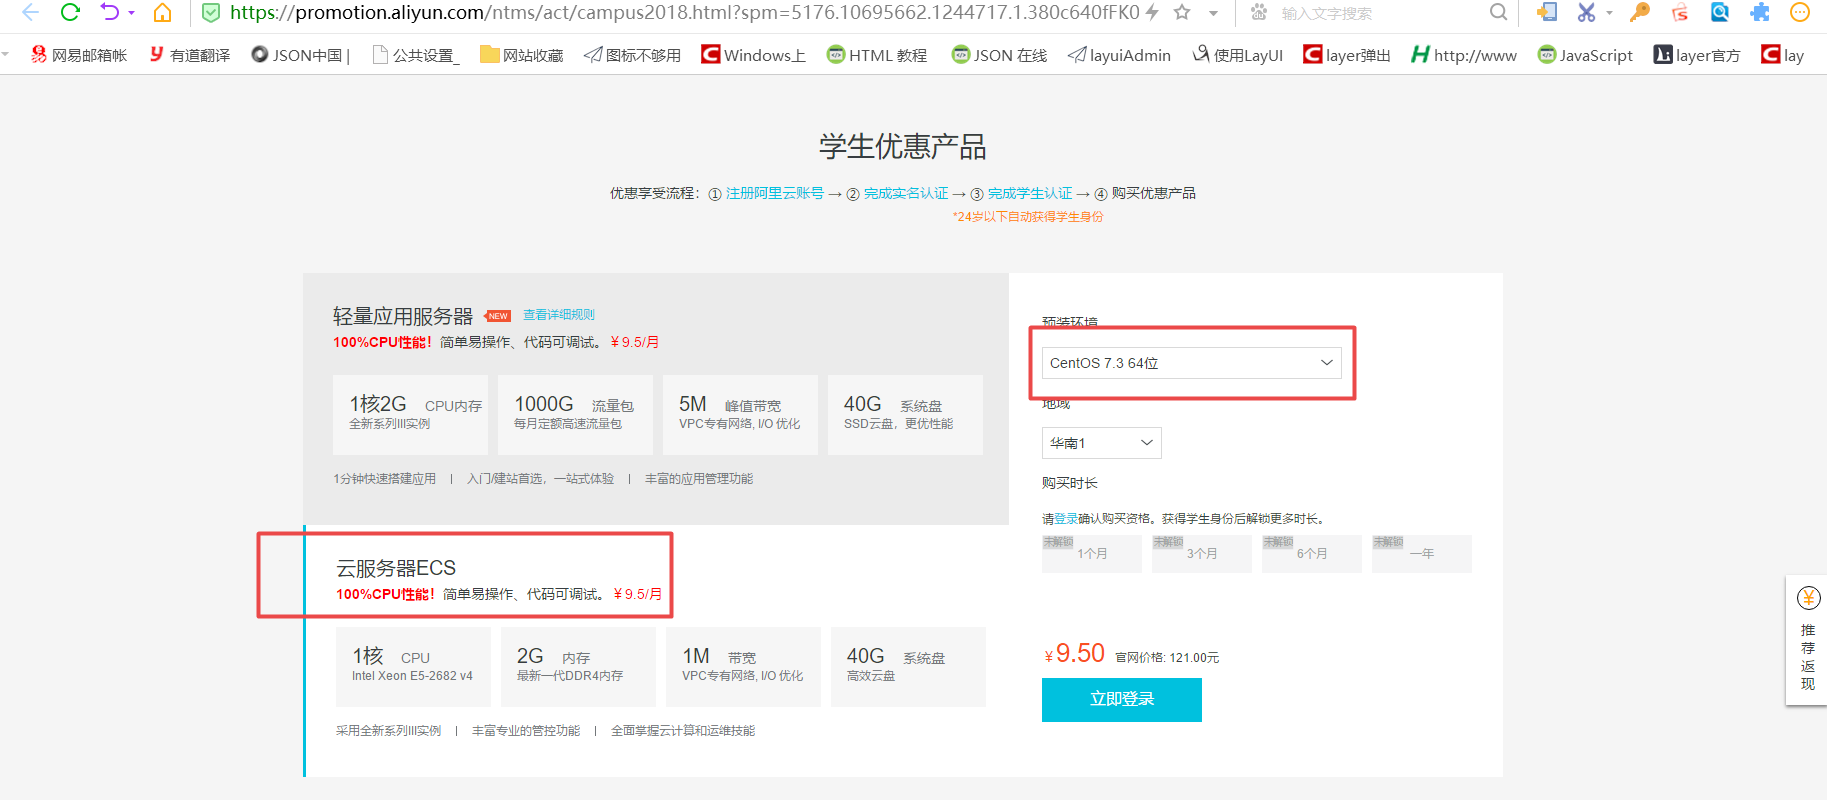Image resolution: width=1827 pixels, height=800 pixels.
Task: Open the JSON 在线 bookmark
Action: point(999,55)
